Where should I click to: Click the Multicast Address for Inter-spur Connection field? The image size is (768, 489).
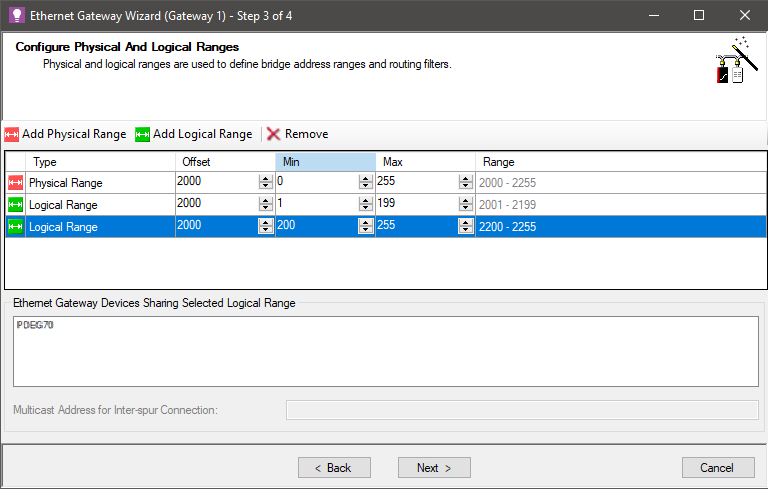pos(522,410)
